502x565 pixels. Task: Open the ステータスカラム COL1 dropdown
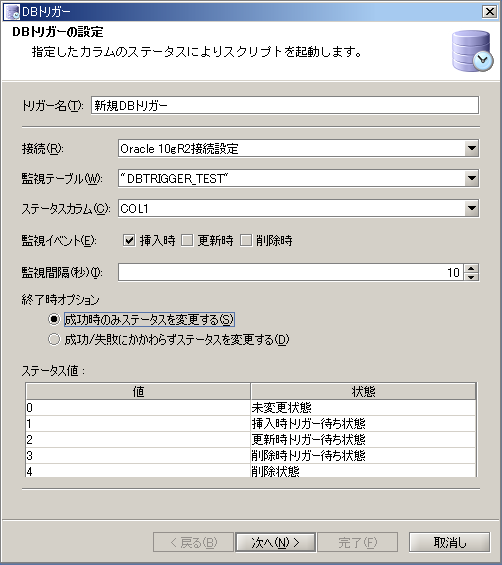(471, 208)
